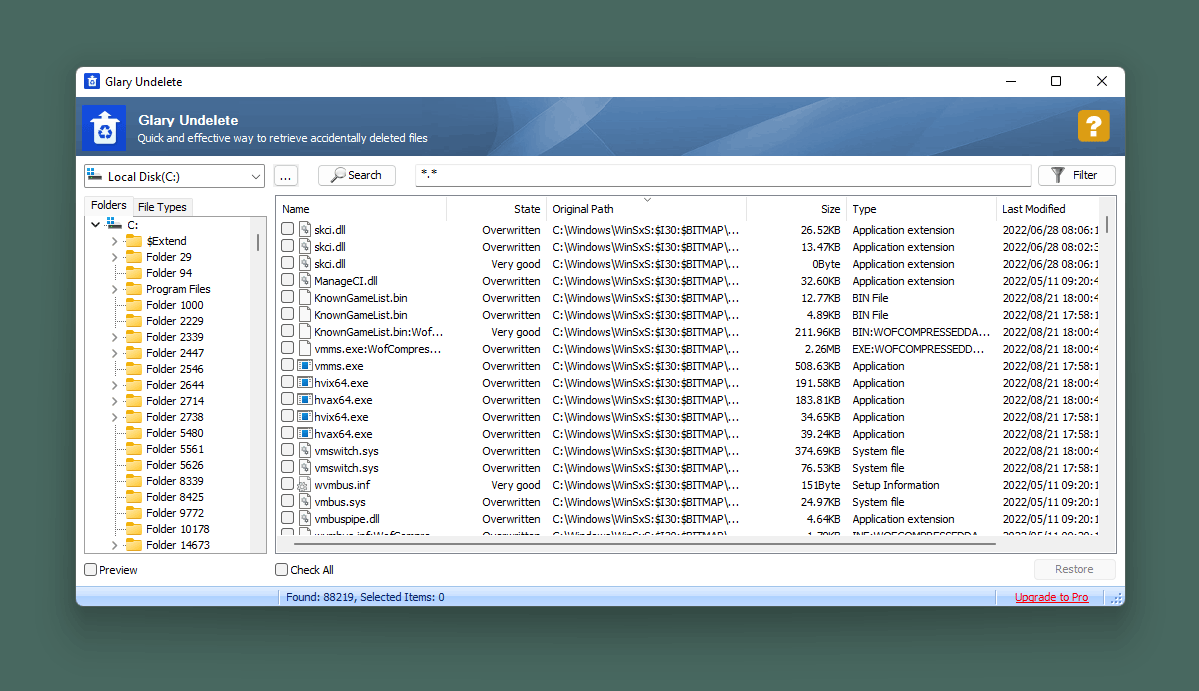Click the folder icon beside Folder 2229

(134, 321)
